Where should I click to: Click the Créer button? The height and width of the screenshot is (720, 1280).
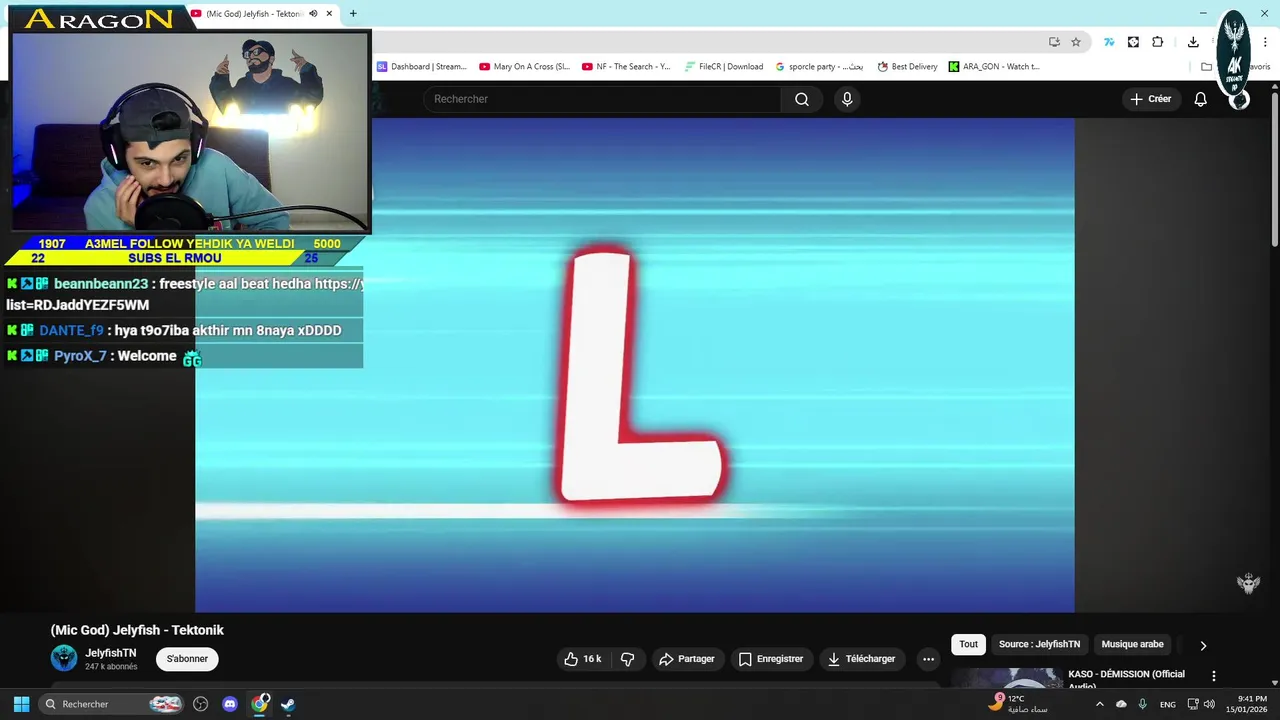tap(1151, 99)
